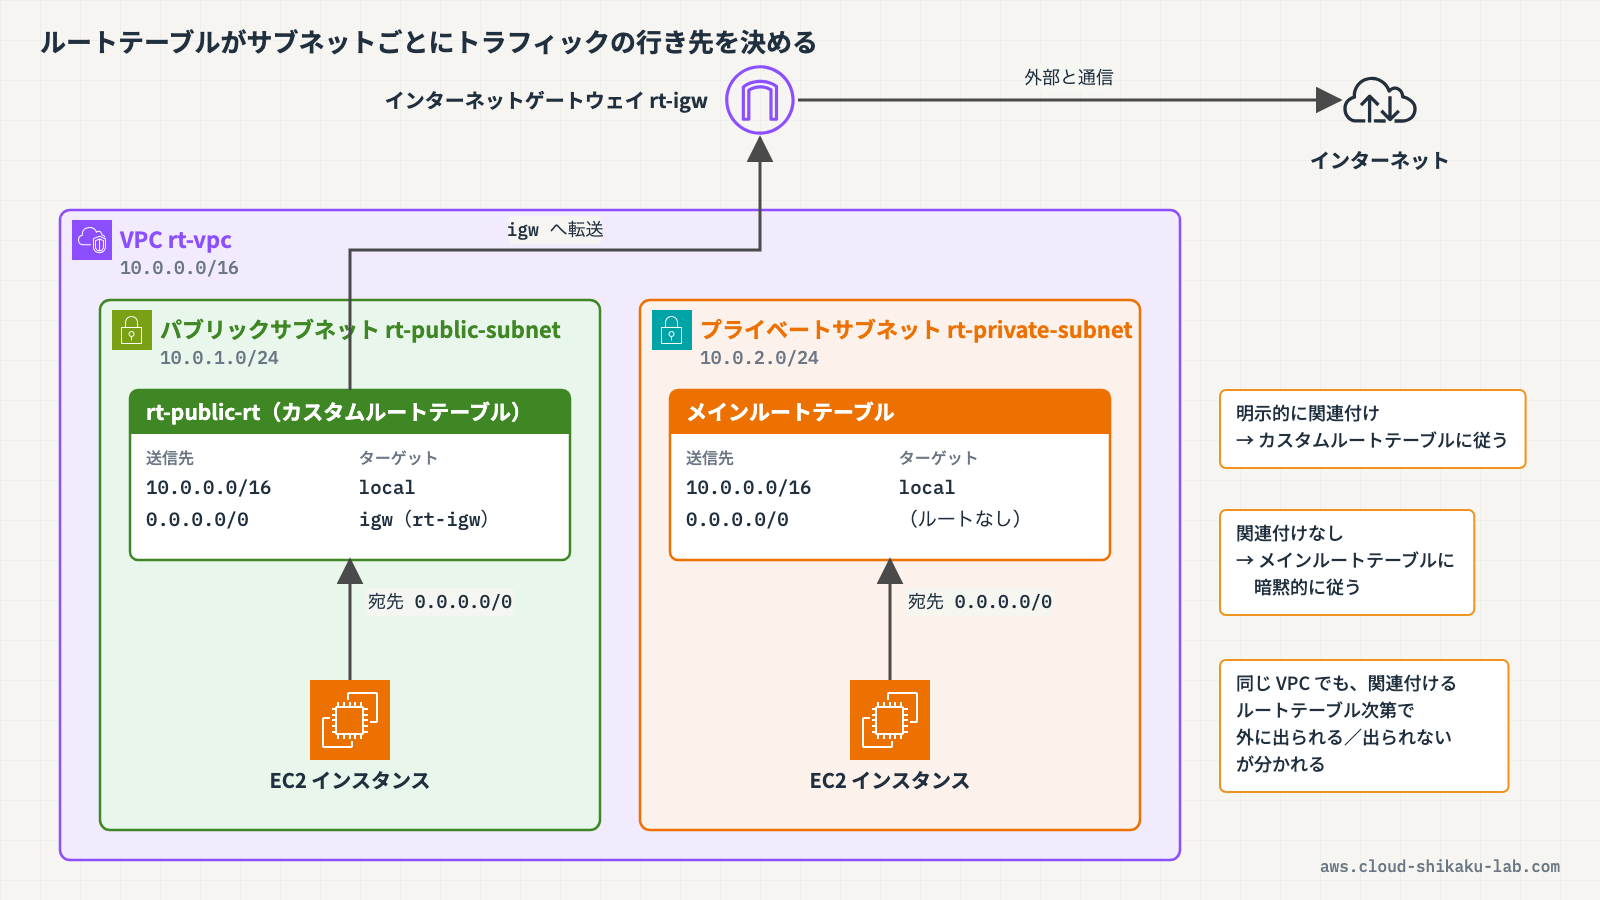The width and height of the screenshot is (1600, 900).
Task: Click the igw へ転送 label
Action: pyautogui.click(x=555, y=229)
